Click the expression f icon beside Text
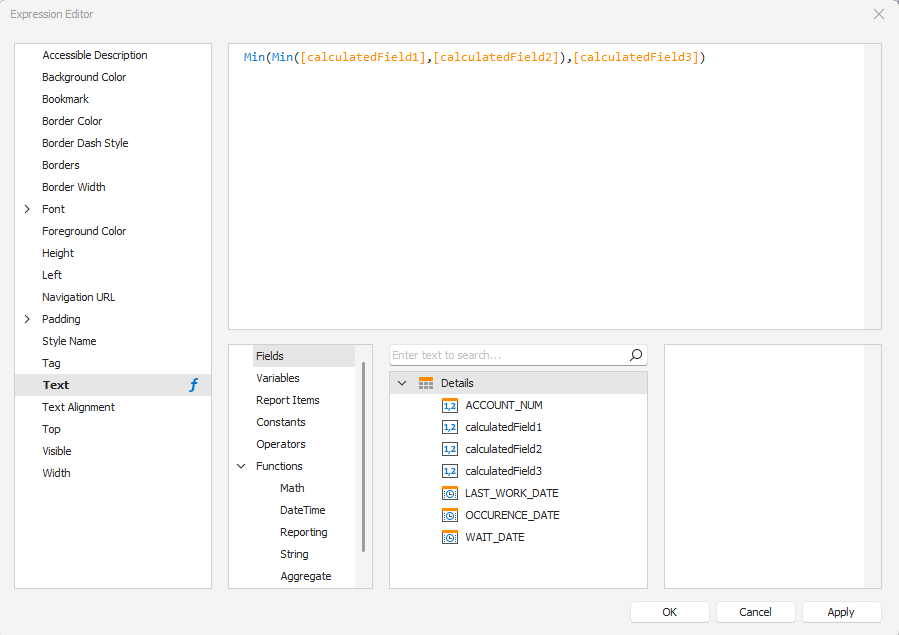The image size is (899, 635). tap(194, 385)
